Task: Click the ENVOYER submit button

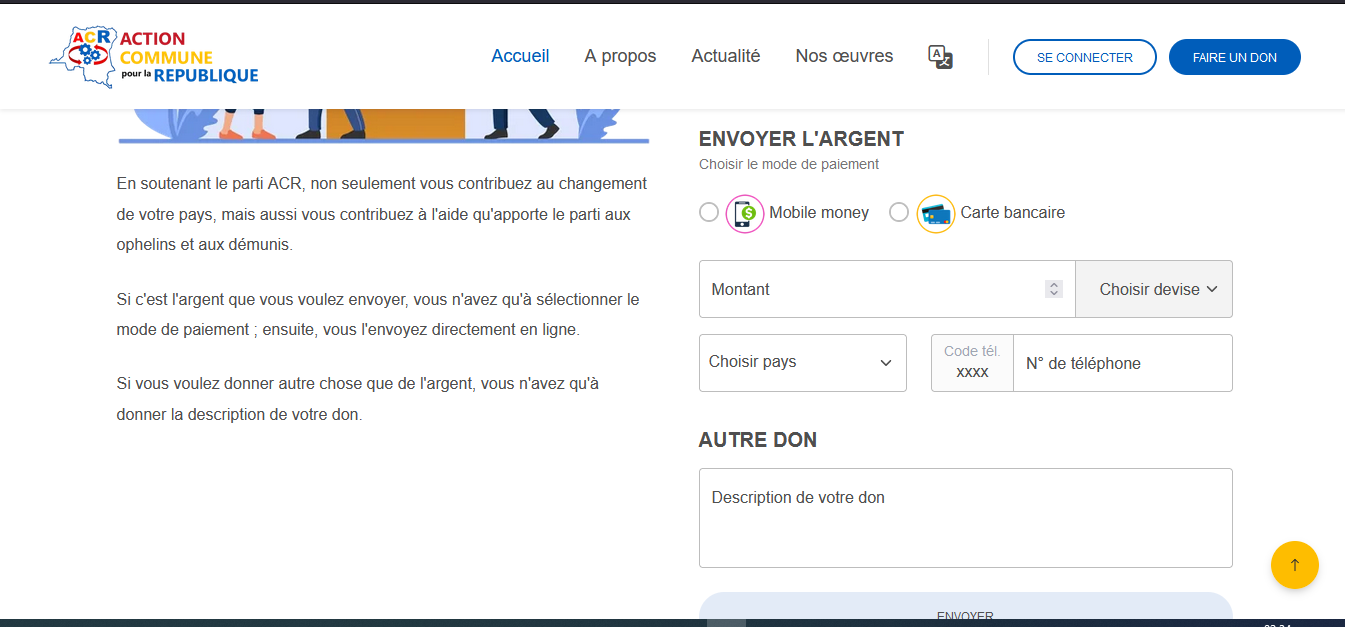Action: (x=965, y=612)
